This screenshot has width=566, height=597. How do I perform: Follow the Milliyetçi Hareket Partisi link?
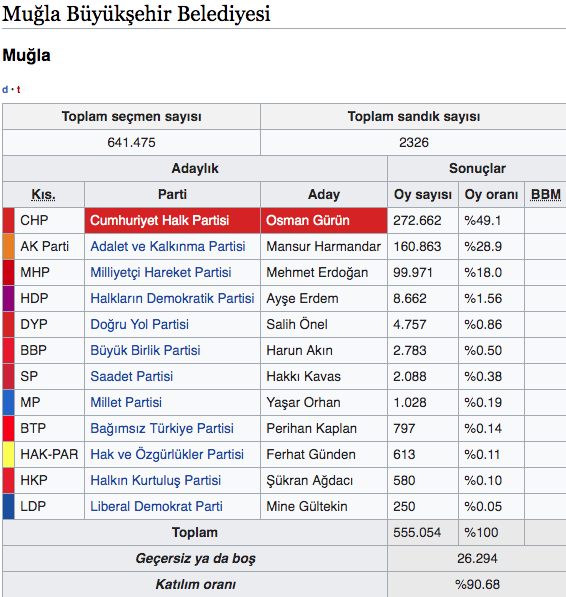coord(161,272)
